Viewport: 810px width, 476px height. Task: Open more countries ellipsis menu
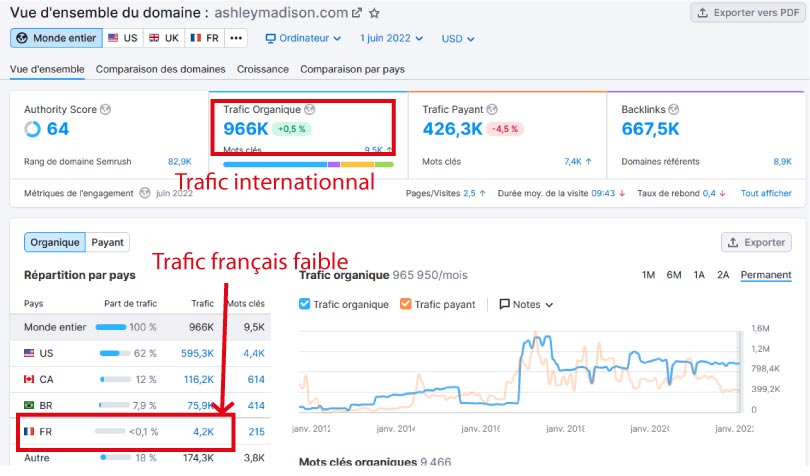(236, 38)
